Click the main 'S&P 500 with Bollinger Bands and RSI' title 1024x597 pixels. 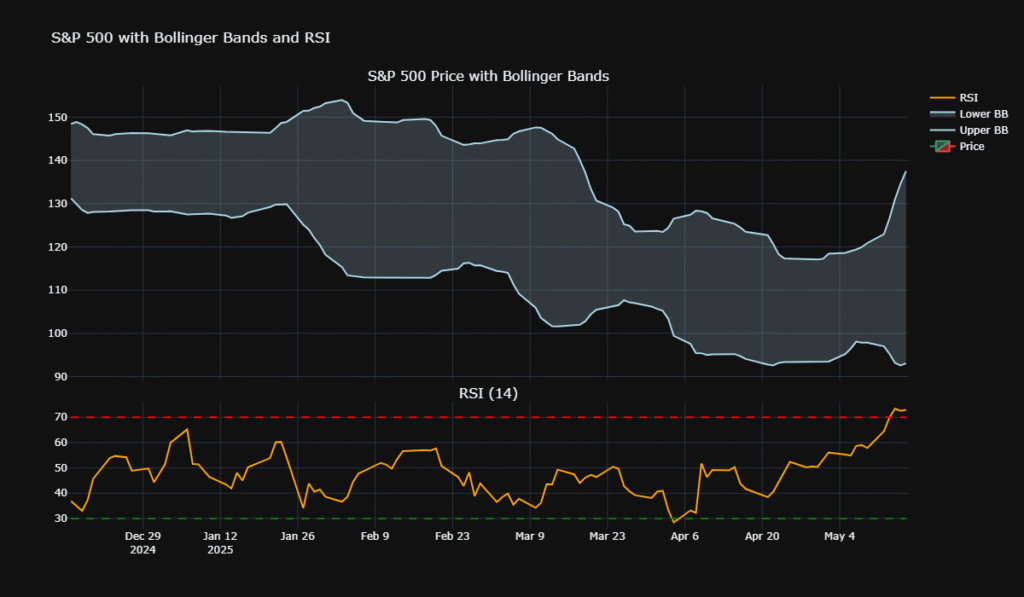190,38
